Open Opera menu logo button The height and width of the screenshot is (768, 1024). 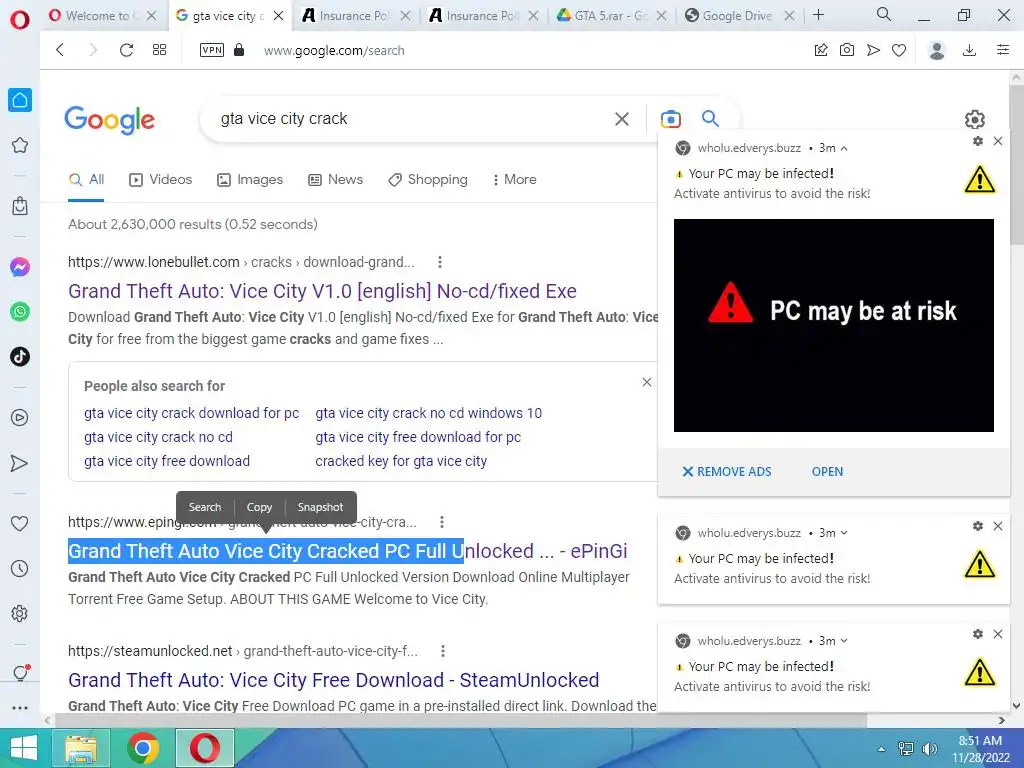(20, 19)
